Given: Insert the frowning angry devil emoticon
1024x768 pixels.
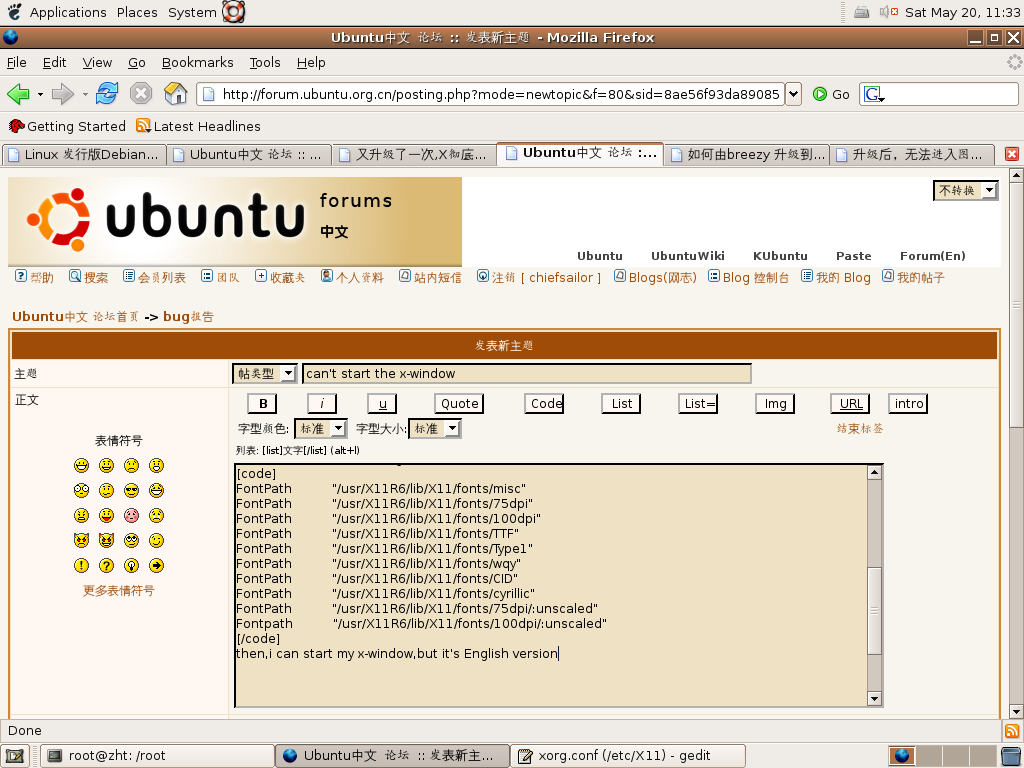Looking at the screenshot, I should (82, 541).
